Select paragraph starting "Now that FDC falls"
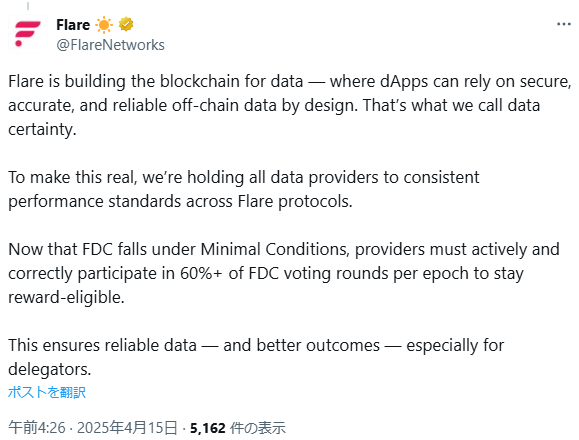 [284, 273]
